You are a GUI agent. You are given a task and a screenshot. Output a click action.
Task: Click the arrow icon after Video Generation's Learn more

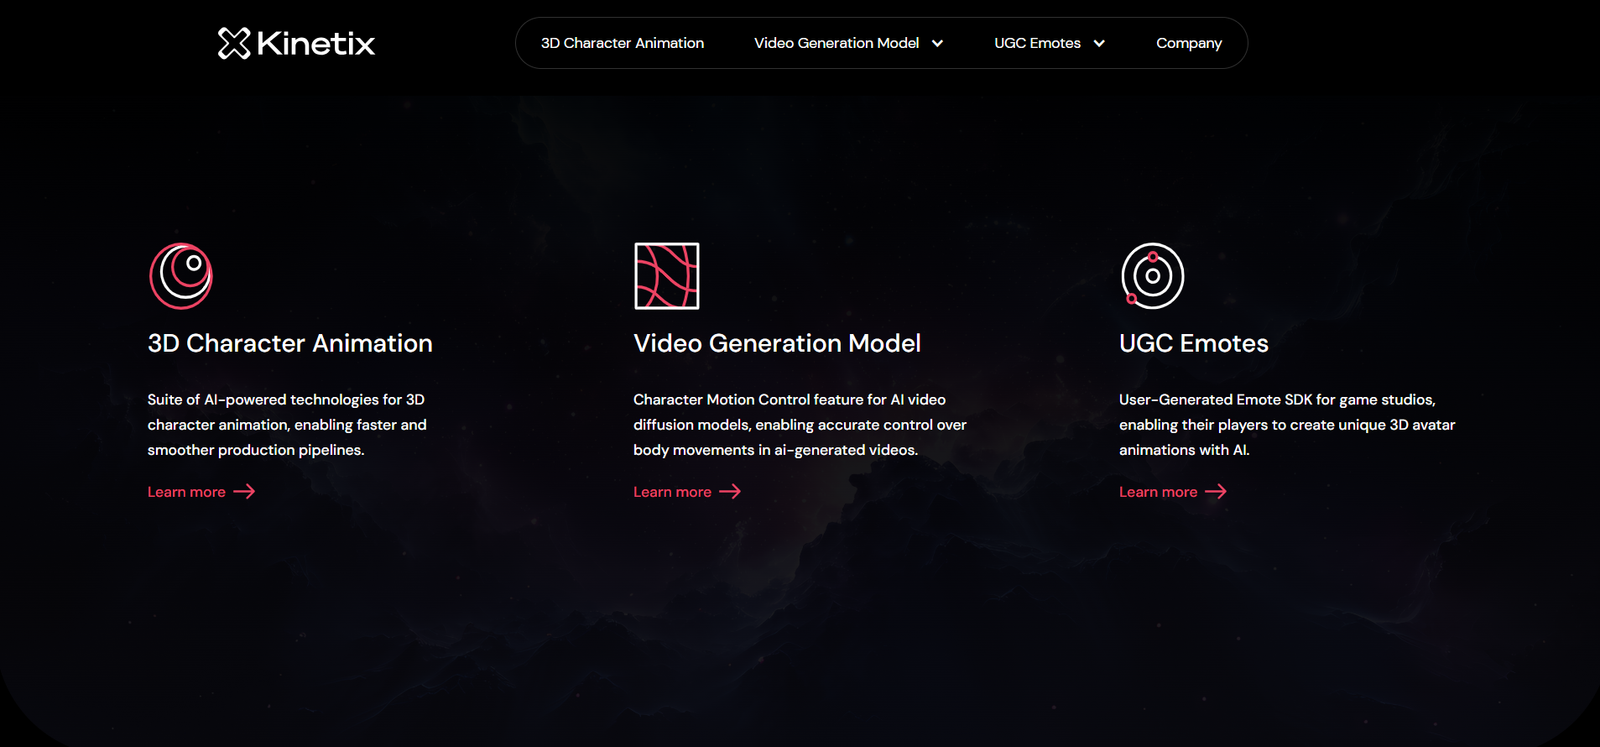[730, 492]
